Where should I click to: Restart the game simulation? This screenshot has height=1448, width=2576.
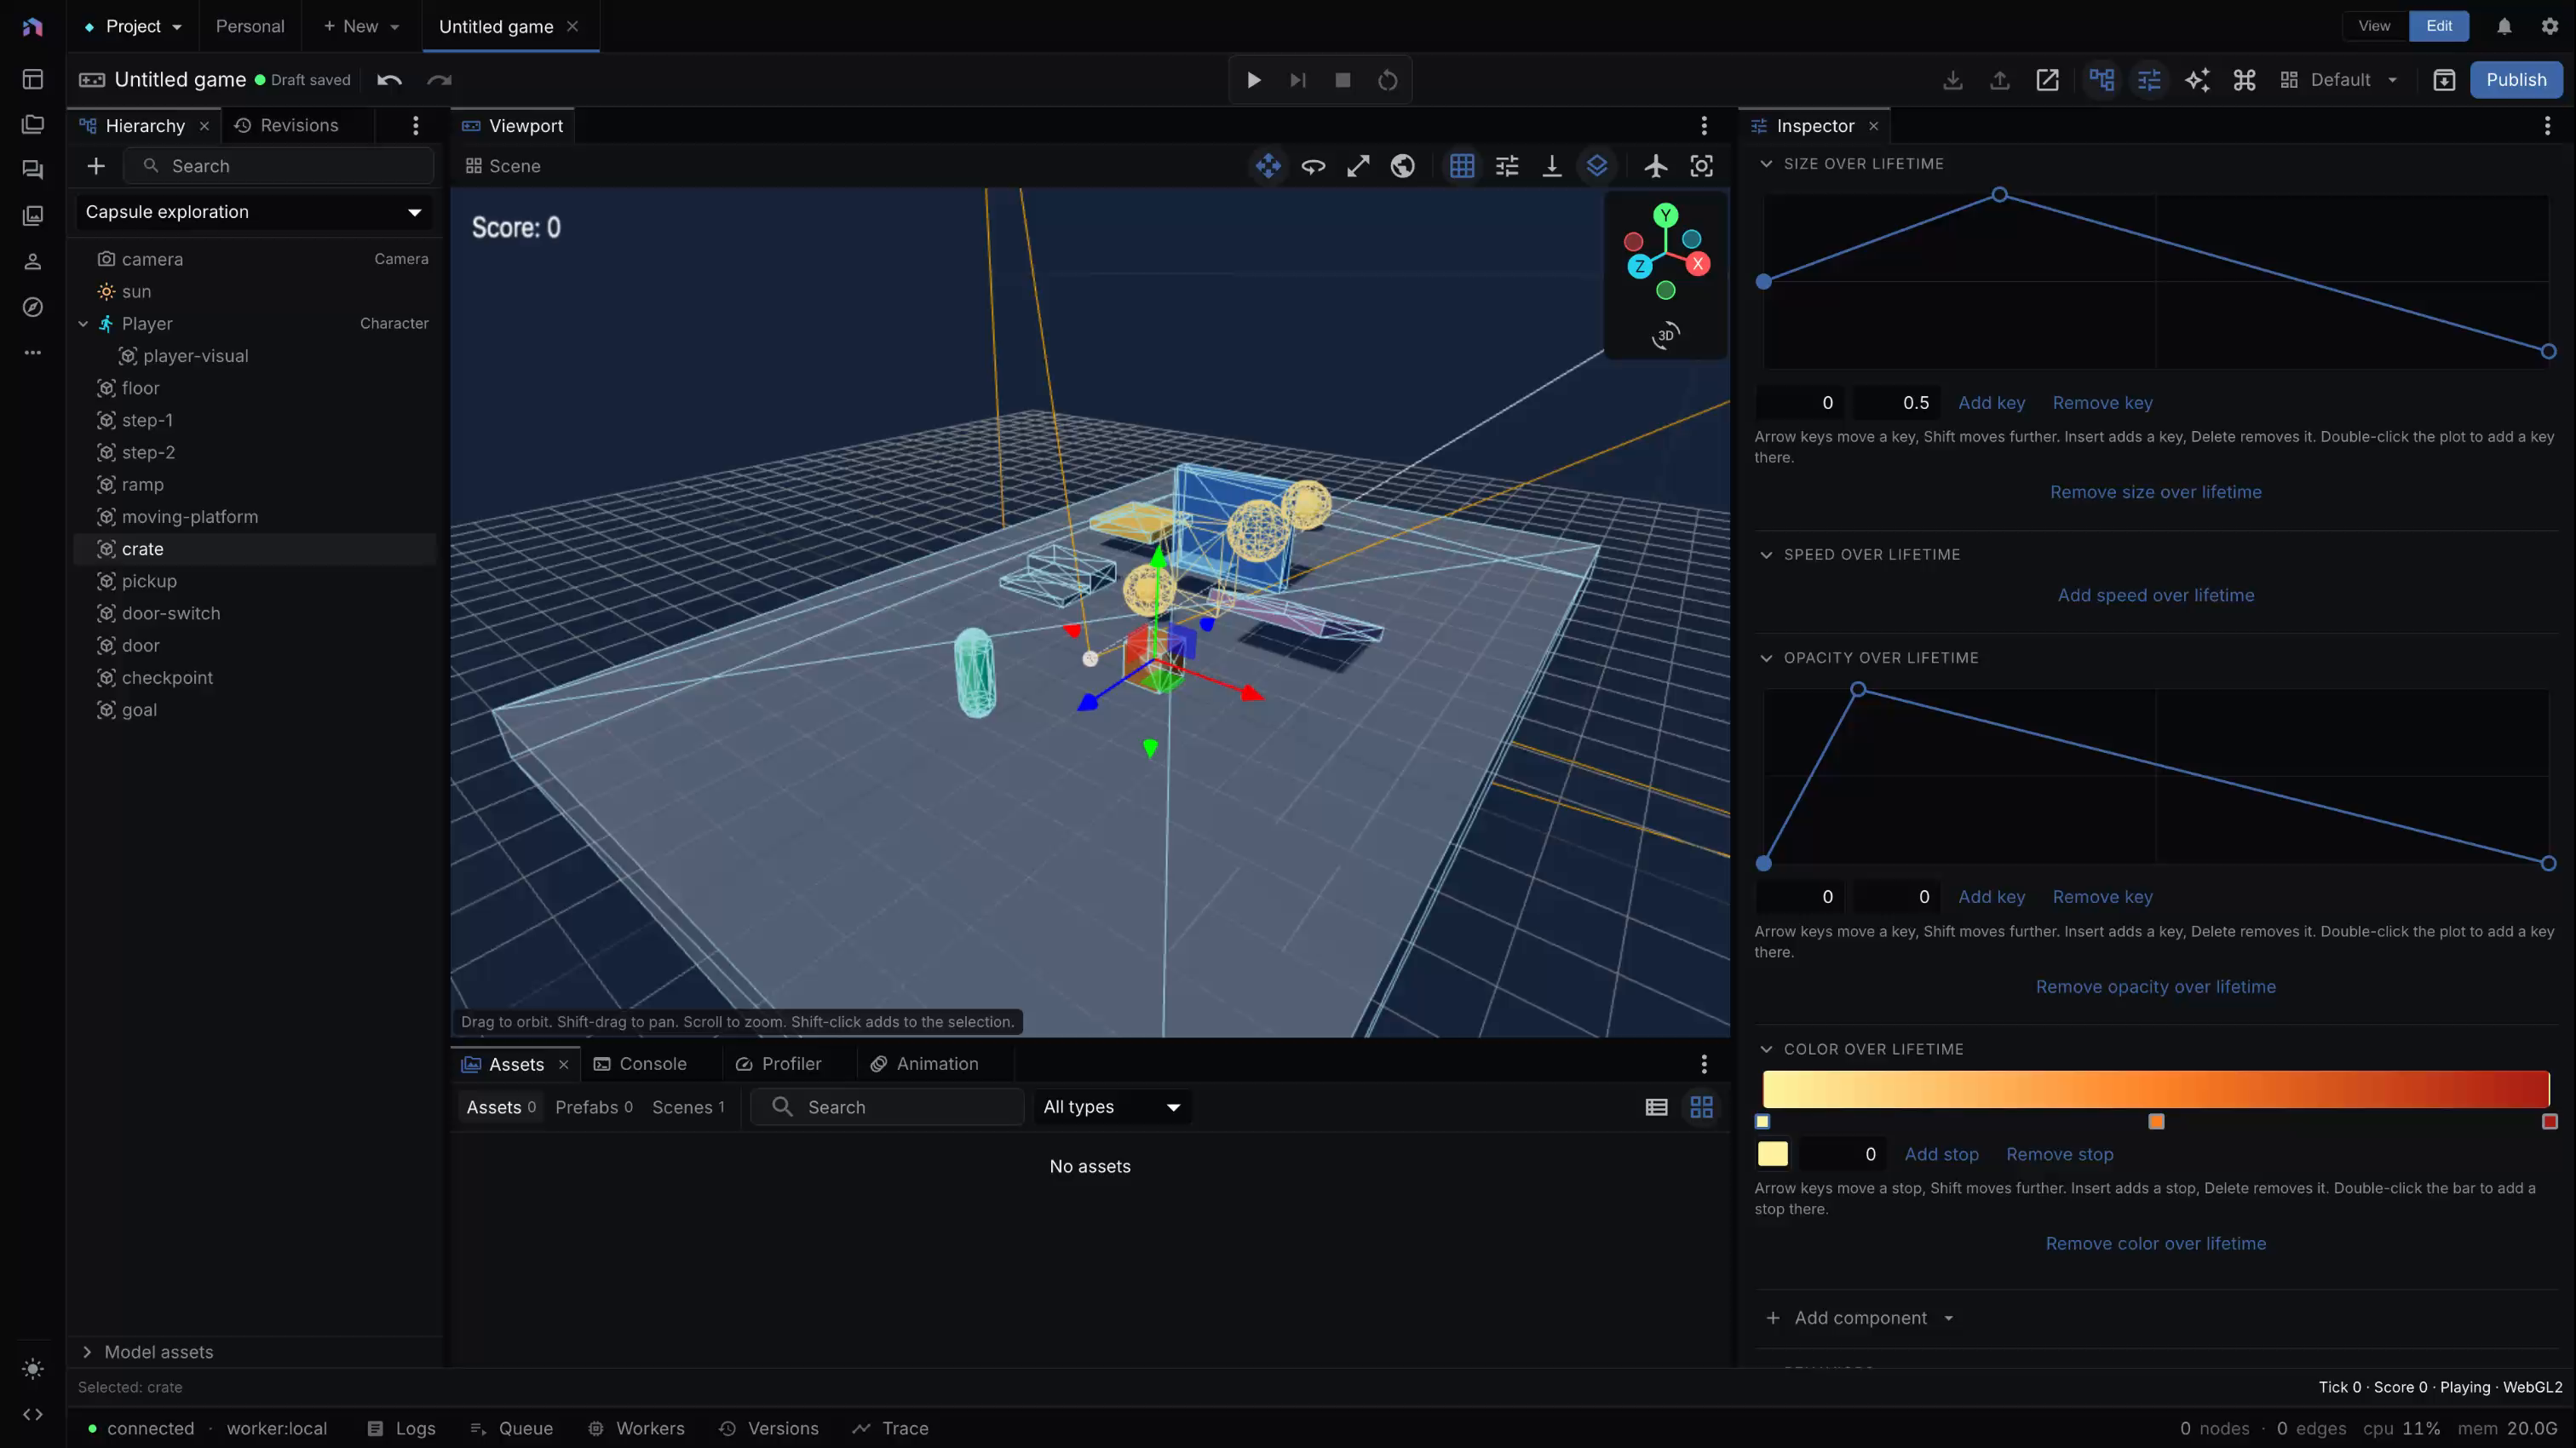1388,80
